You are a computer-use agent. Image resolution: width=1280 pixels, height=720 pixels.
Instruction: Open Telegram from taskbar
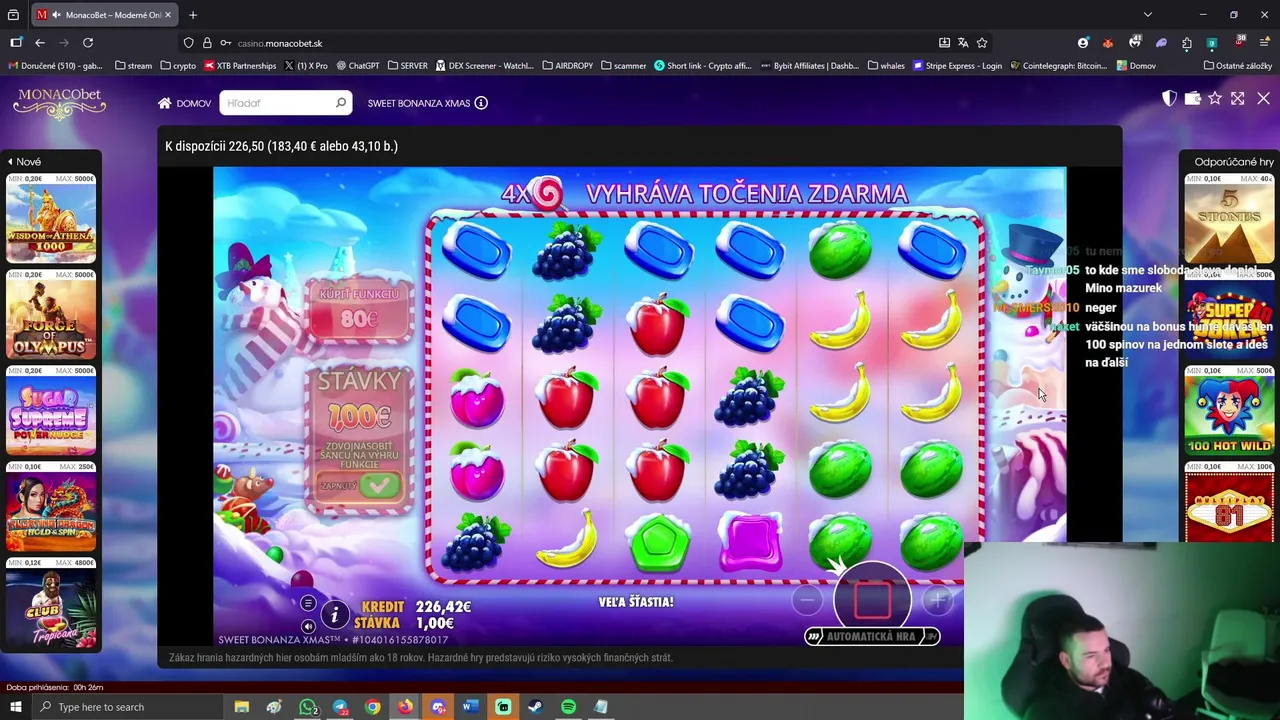tap(340, 707)
